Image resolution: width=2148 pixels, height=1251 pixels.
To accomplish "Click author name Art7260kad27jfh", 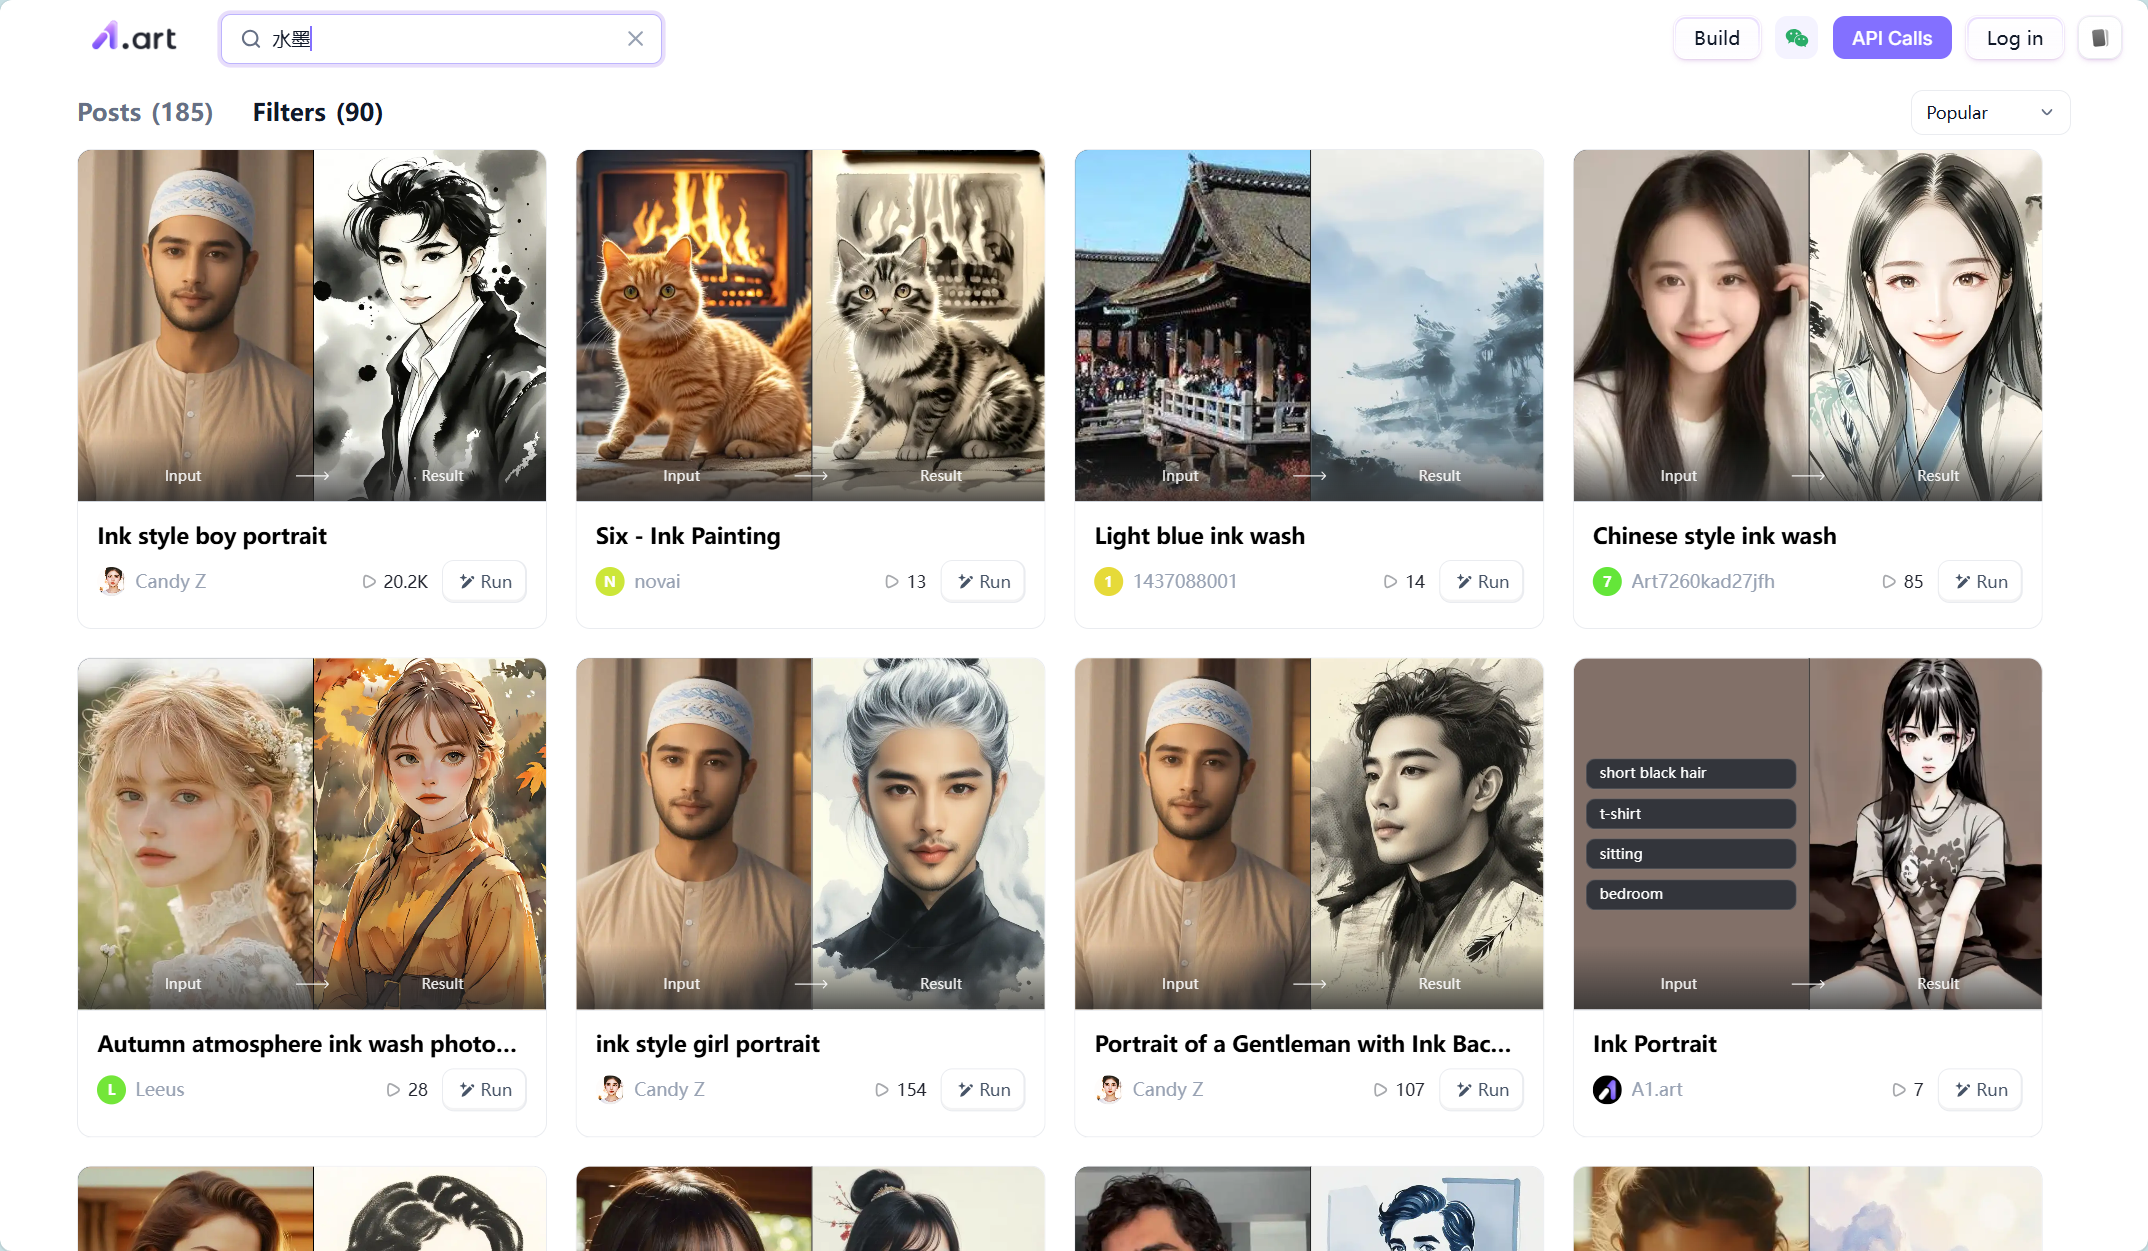I will [1703, 581].
